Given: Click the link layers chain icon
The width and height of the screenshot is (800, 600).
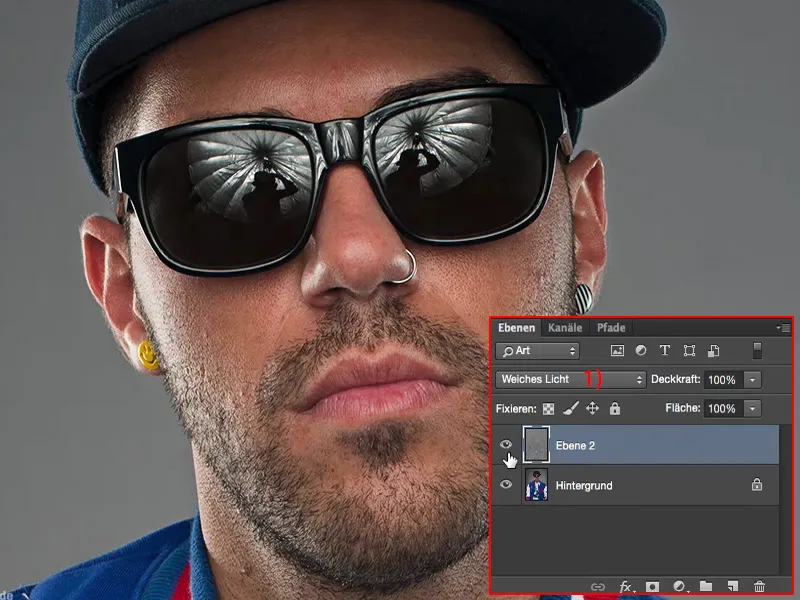Looking at the screenshot, I should point(597,587).
